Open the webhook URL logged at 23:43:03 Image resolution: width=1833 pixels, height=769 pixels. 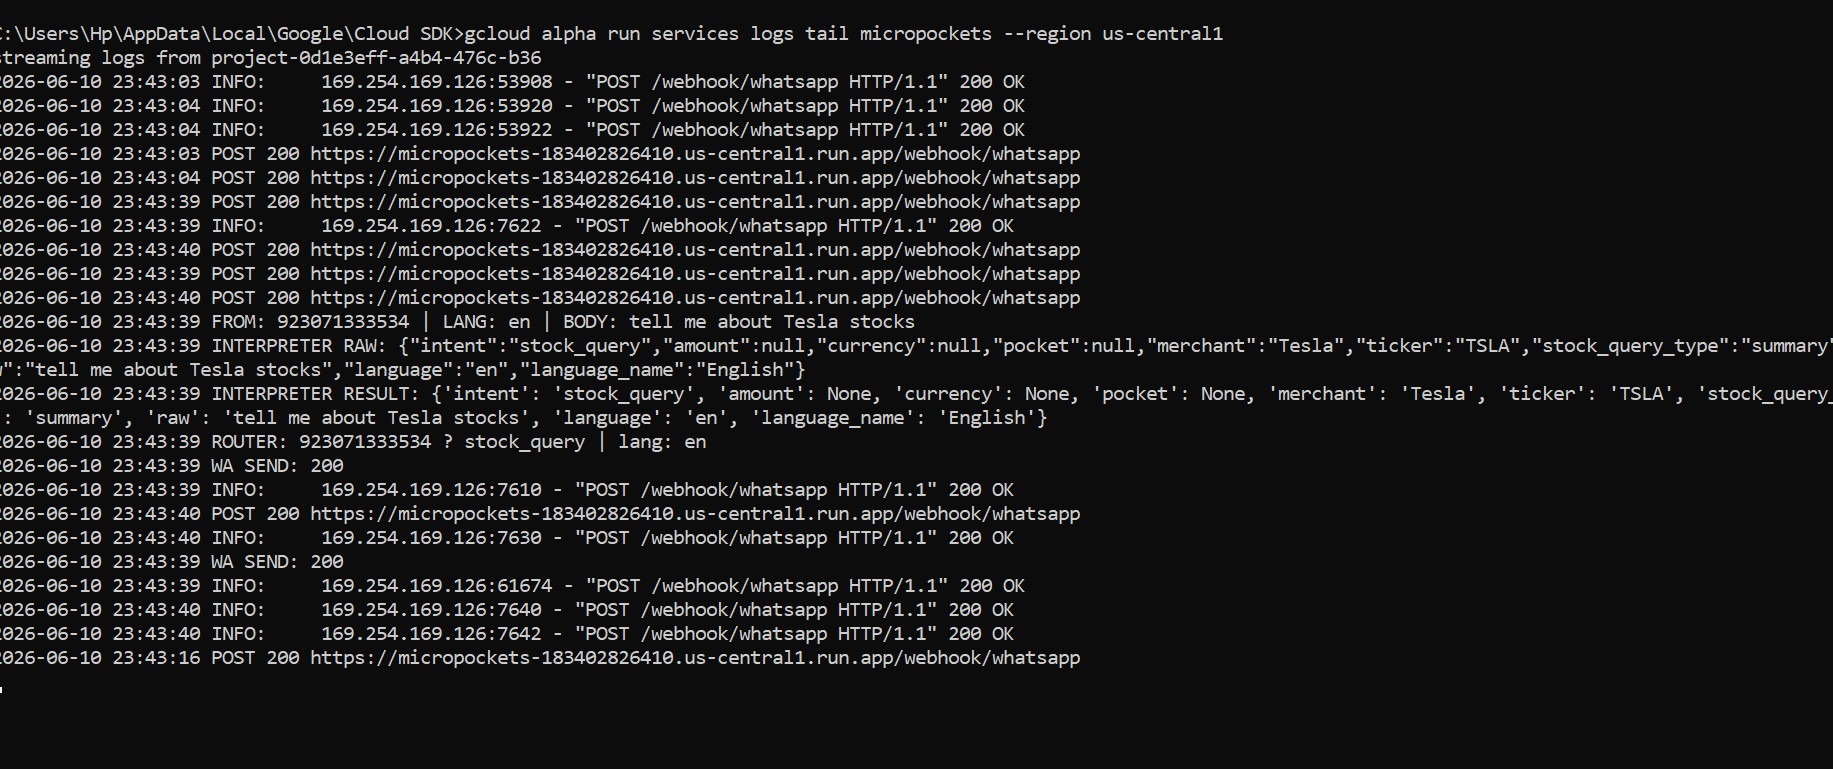coord(695,154)
